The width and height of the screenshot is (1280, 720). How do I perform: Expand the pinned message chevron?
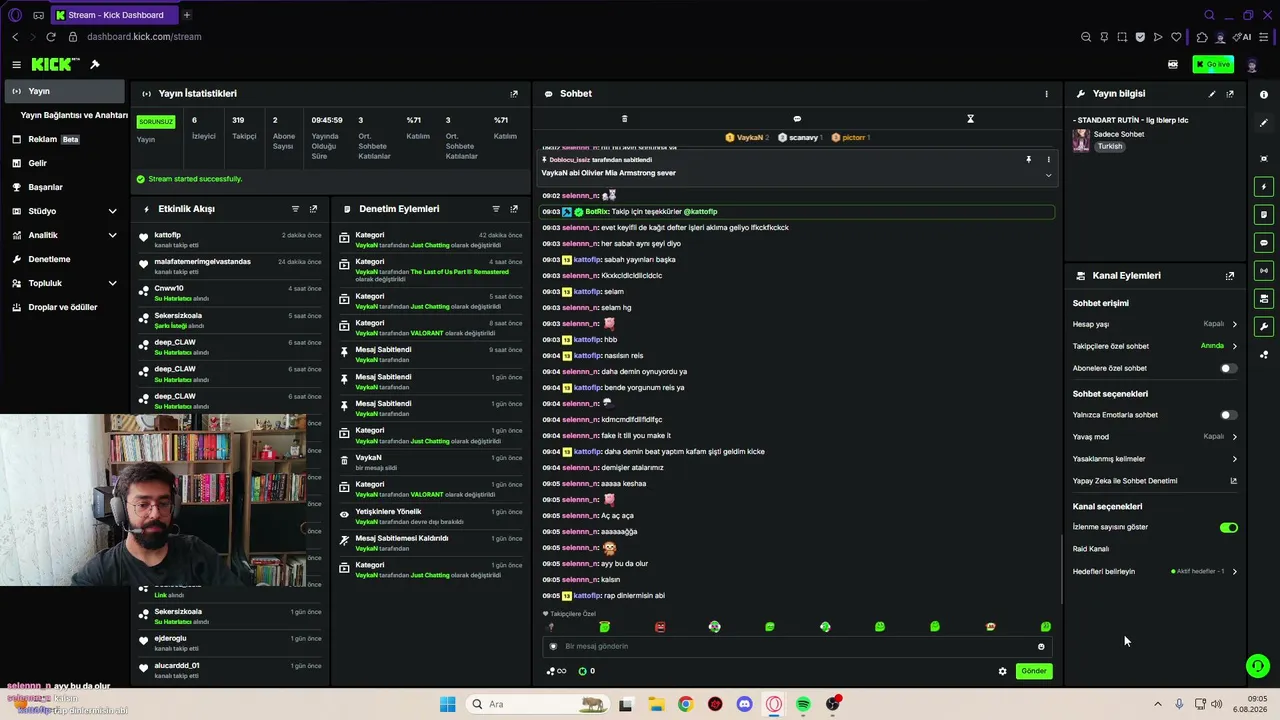point(1048,175)
